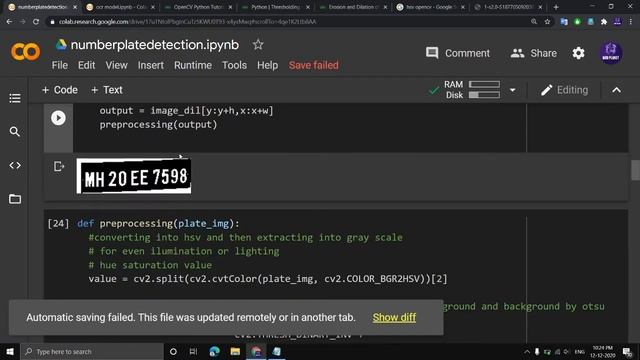Viewport: 640px width, 360px height.
Task: Add a new Code cell
Action: (x=60, y=90)
